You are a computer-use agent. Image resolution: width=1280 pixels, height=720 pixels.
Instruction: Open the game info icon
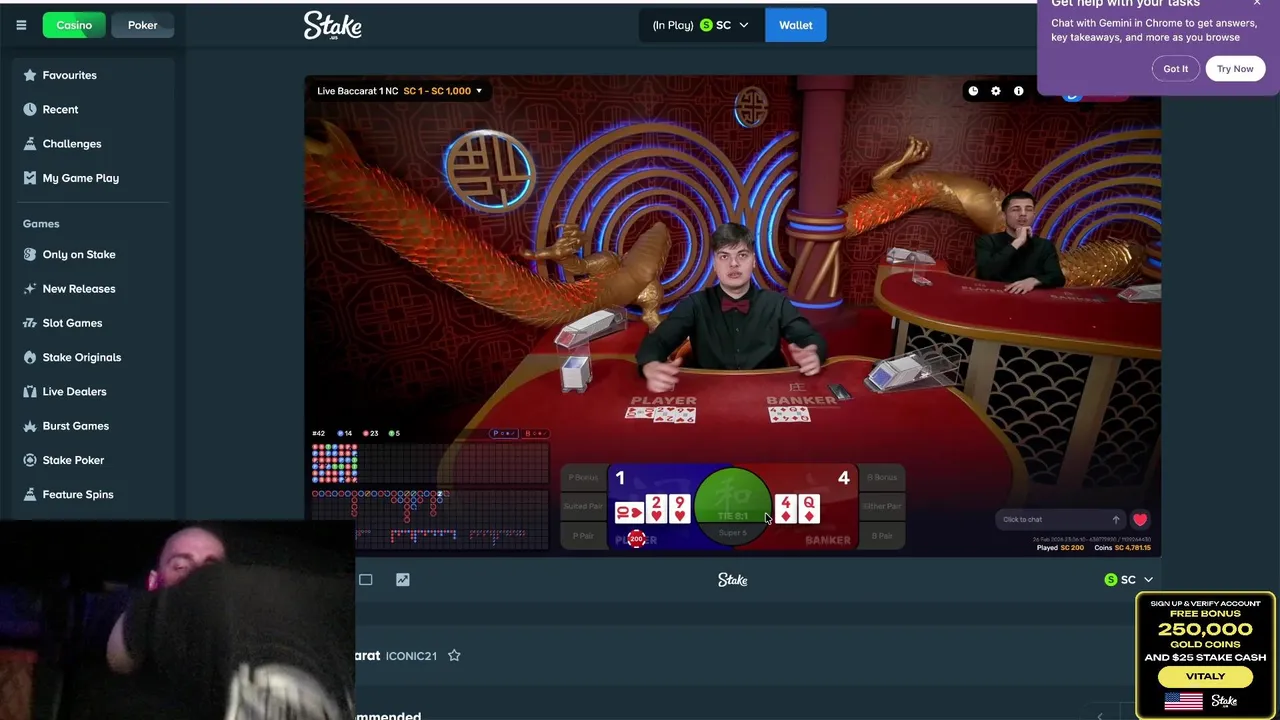(1018, 91)
